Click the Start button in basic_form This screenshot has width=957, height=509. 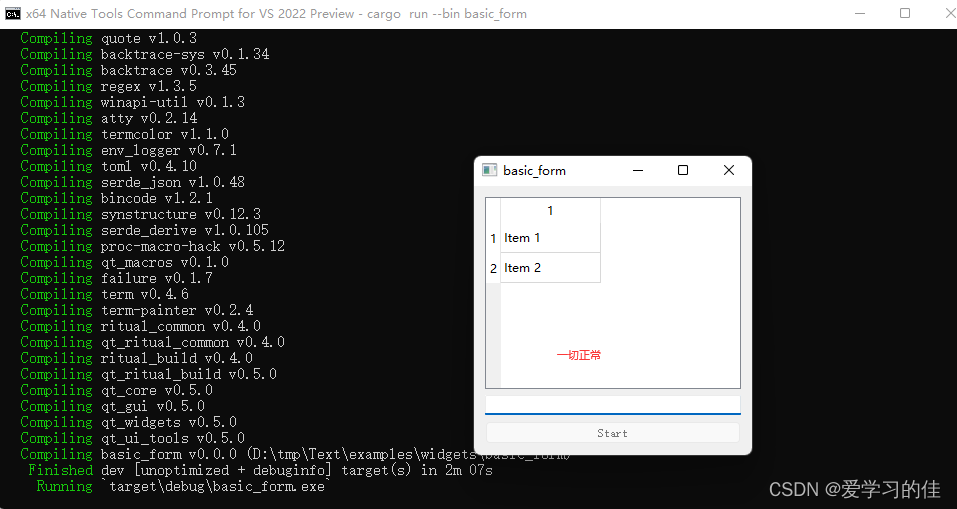(612, 433)
